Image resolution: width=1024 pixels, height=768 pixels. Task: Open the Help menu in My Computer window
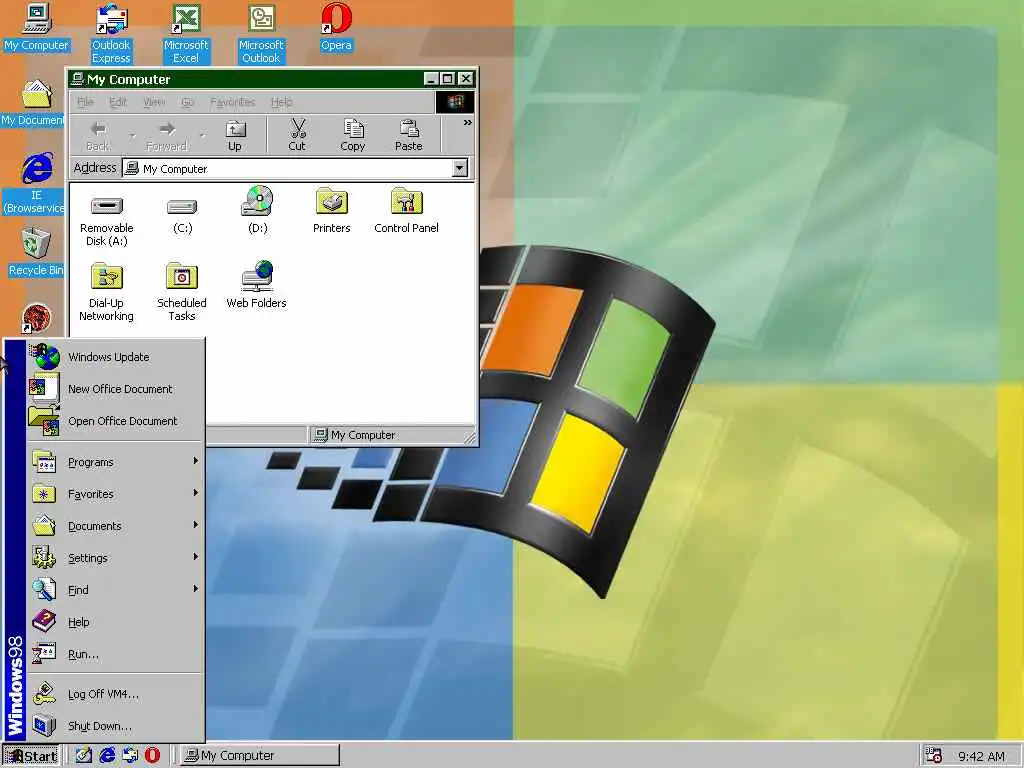(281, 102)
